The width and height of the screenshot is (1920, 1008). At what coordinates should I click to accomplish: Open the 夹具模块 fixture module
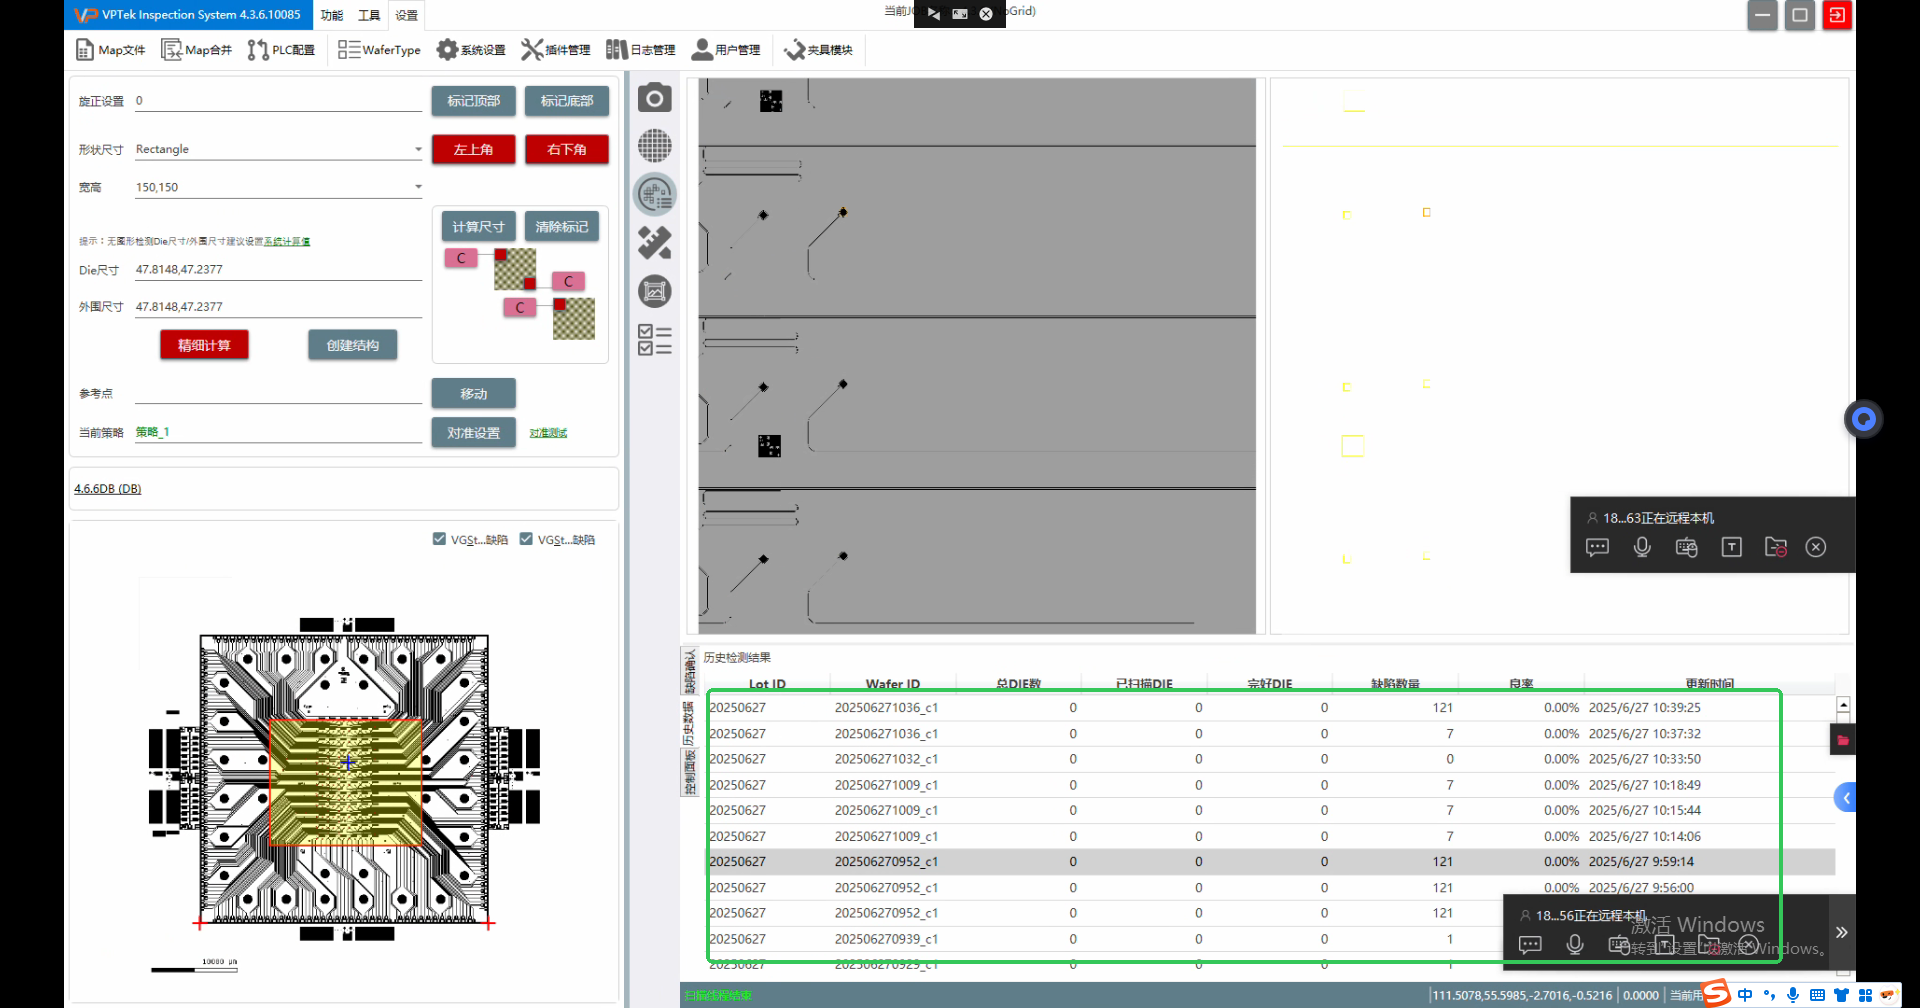pos(819,49)
